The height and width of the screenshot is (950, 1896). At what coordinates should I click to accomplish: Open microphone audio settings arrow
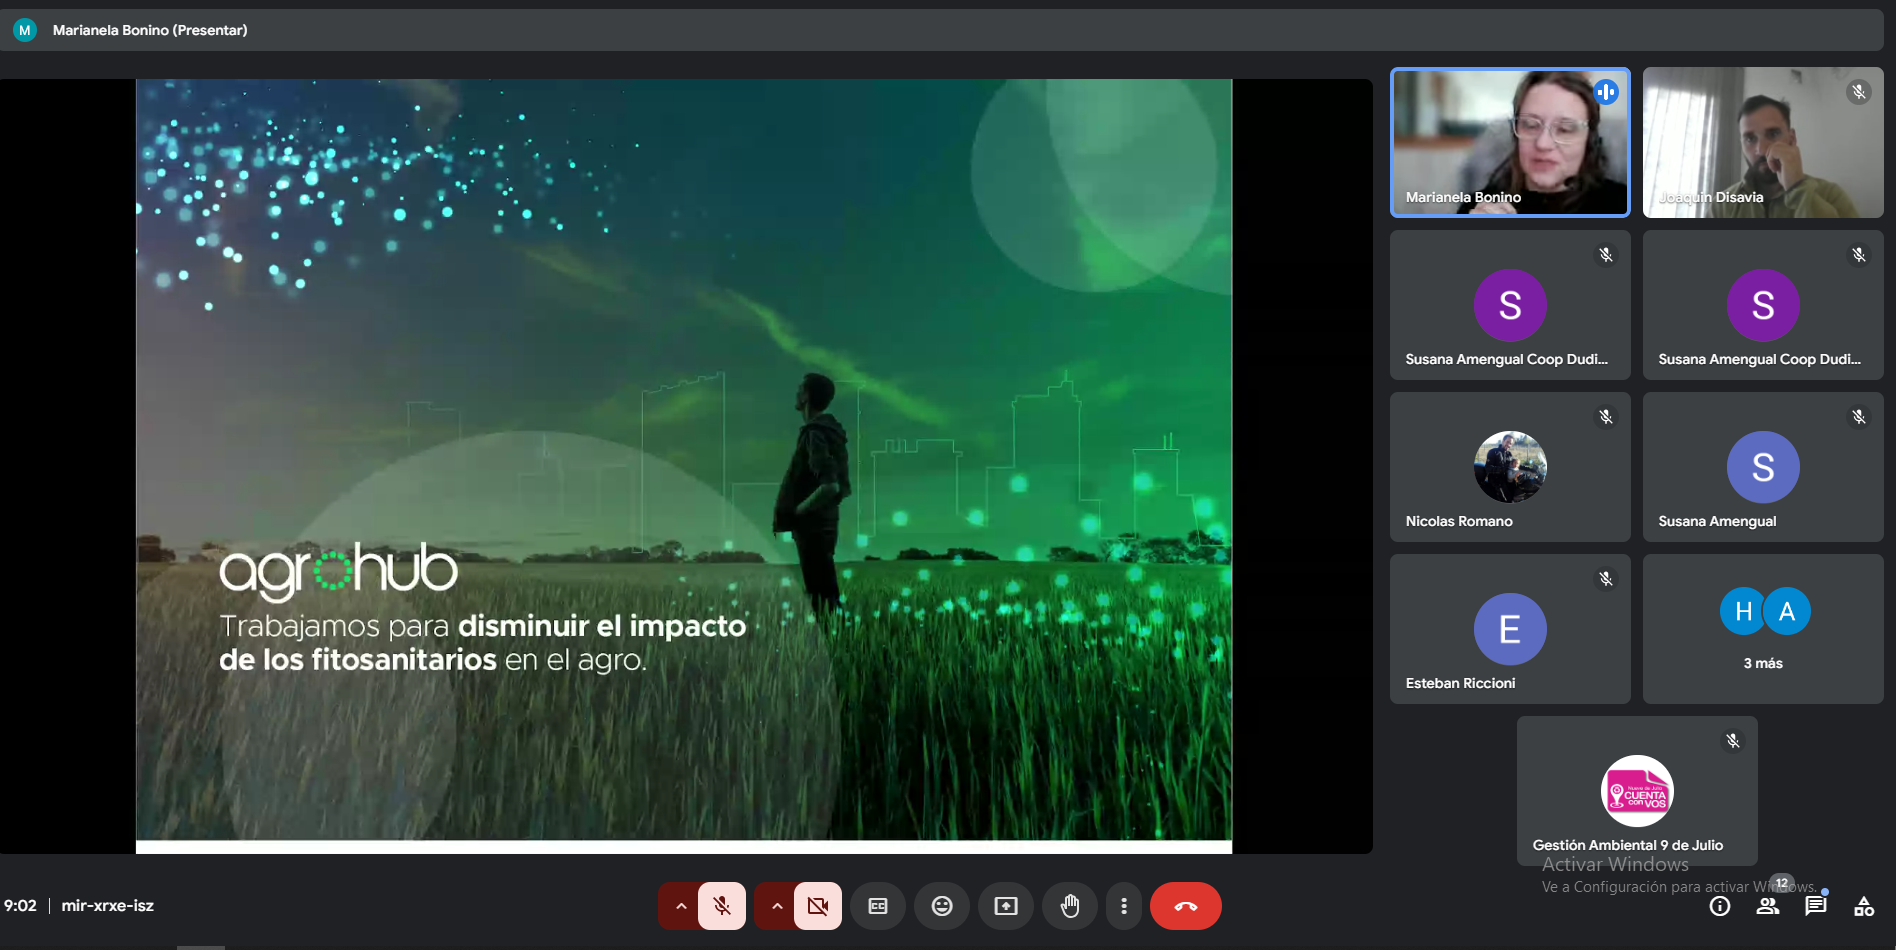[680, 906]
